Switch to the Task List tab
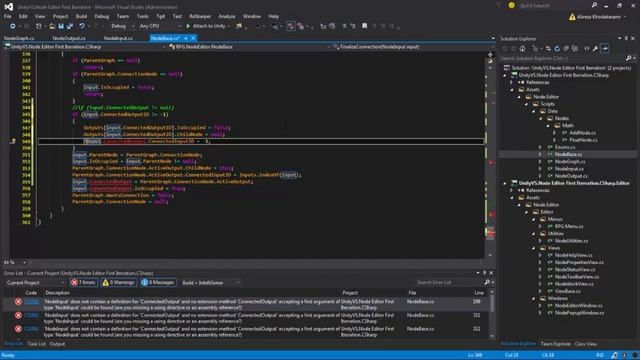The height and width of the screenshot is (360, 640). 36,344
